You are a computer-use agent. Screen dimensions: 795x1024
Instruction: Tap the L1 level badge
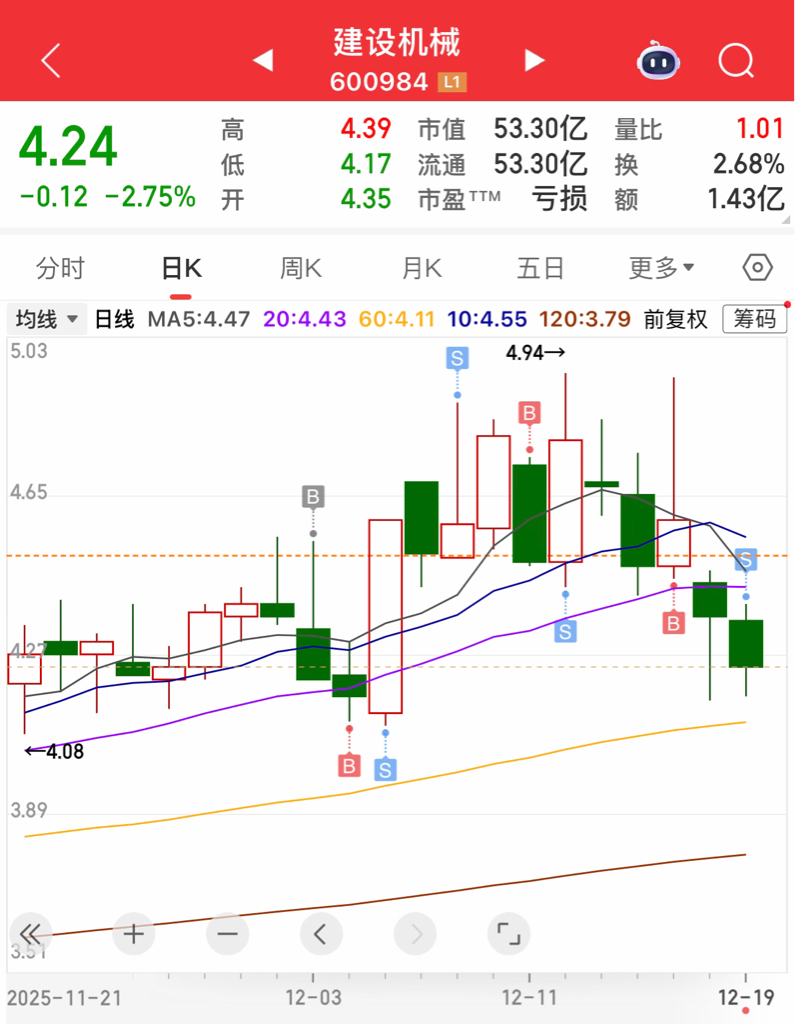452,82
